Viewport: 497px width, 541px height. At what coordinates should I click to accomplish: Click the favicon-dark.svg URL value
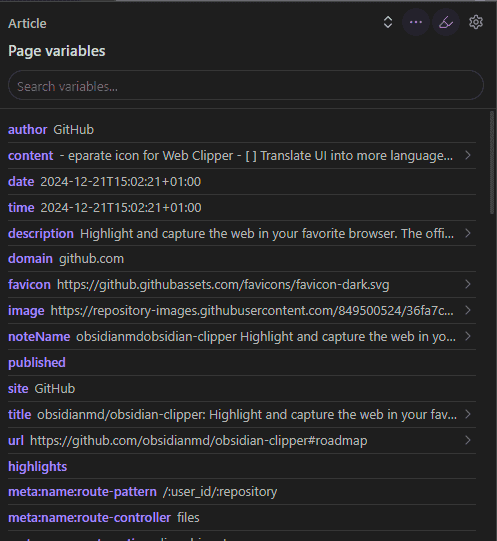pos(223,285)
